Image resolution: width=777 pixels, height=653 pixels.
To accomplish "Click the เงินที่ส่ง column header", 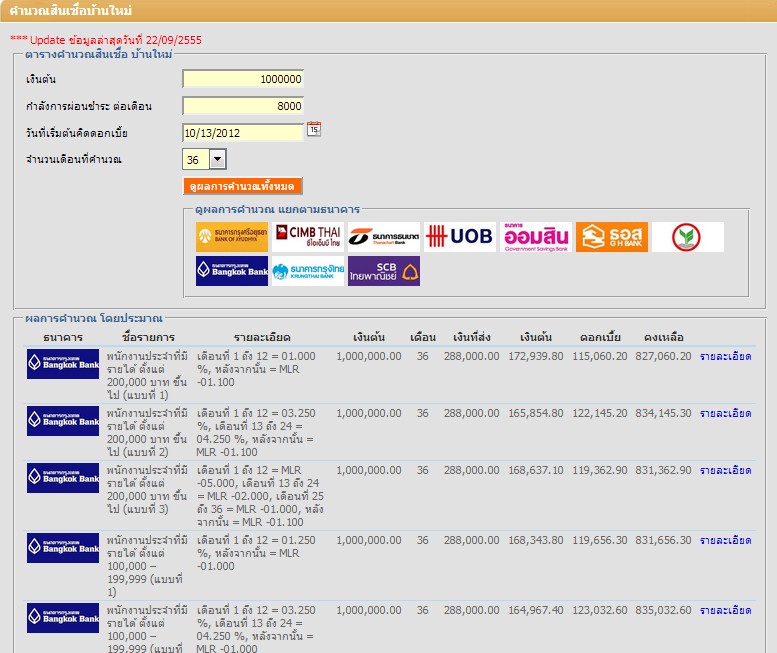I will coord(472,337).
